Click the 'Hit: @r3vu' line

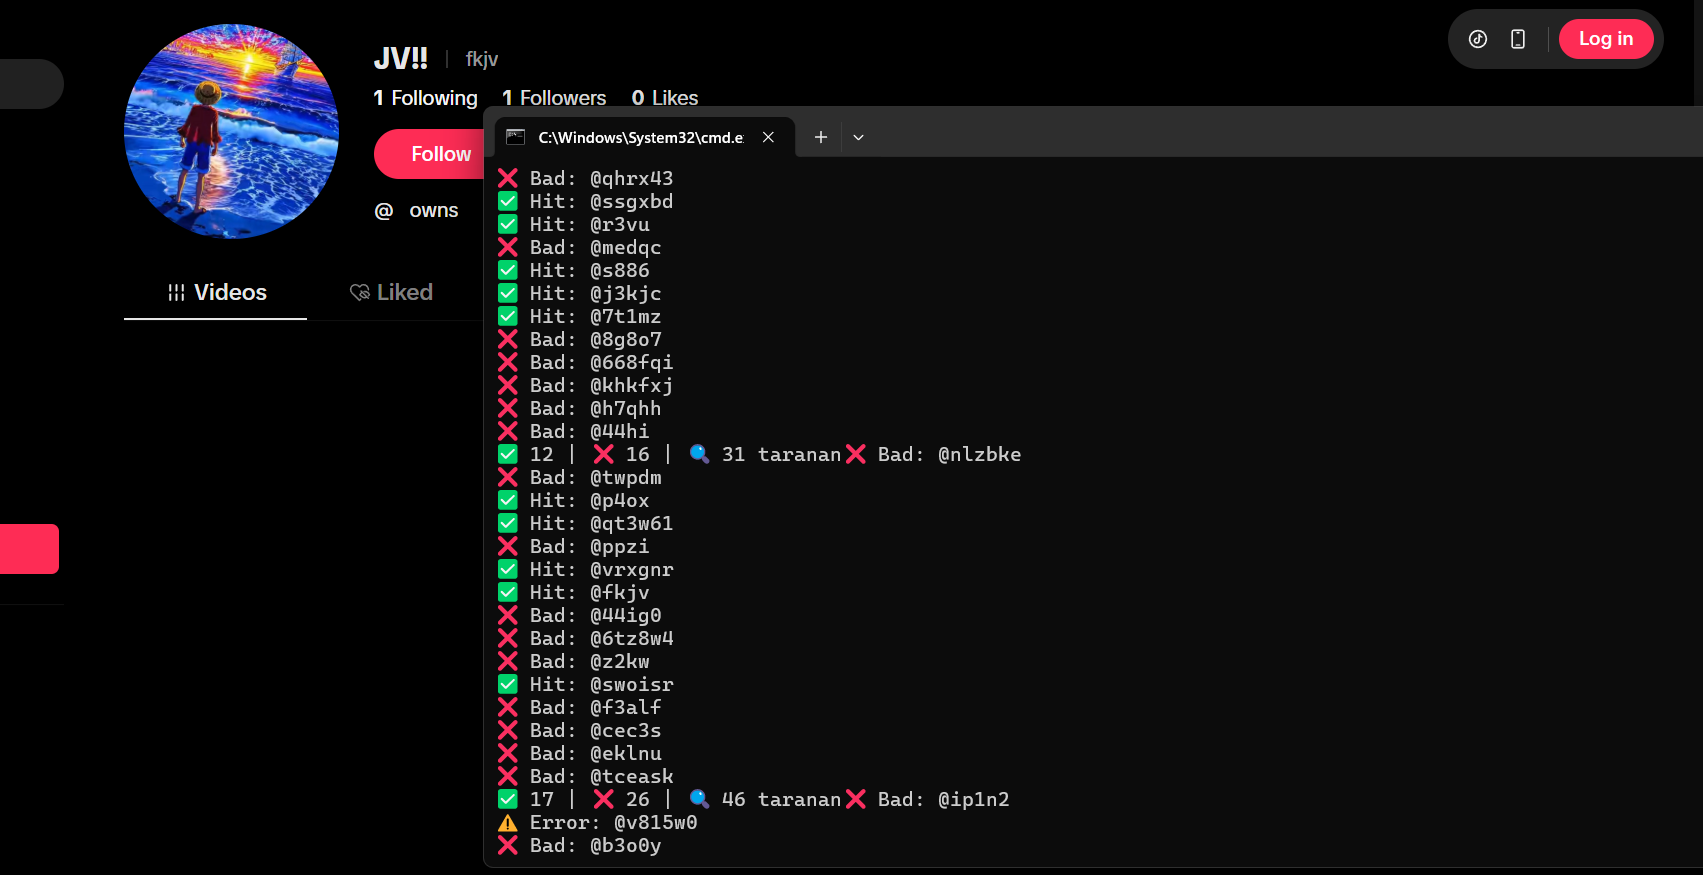(x=574, y=224)
